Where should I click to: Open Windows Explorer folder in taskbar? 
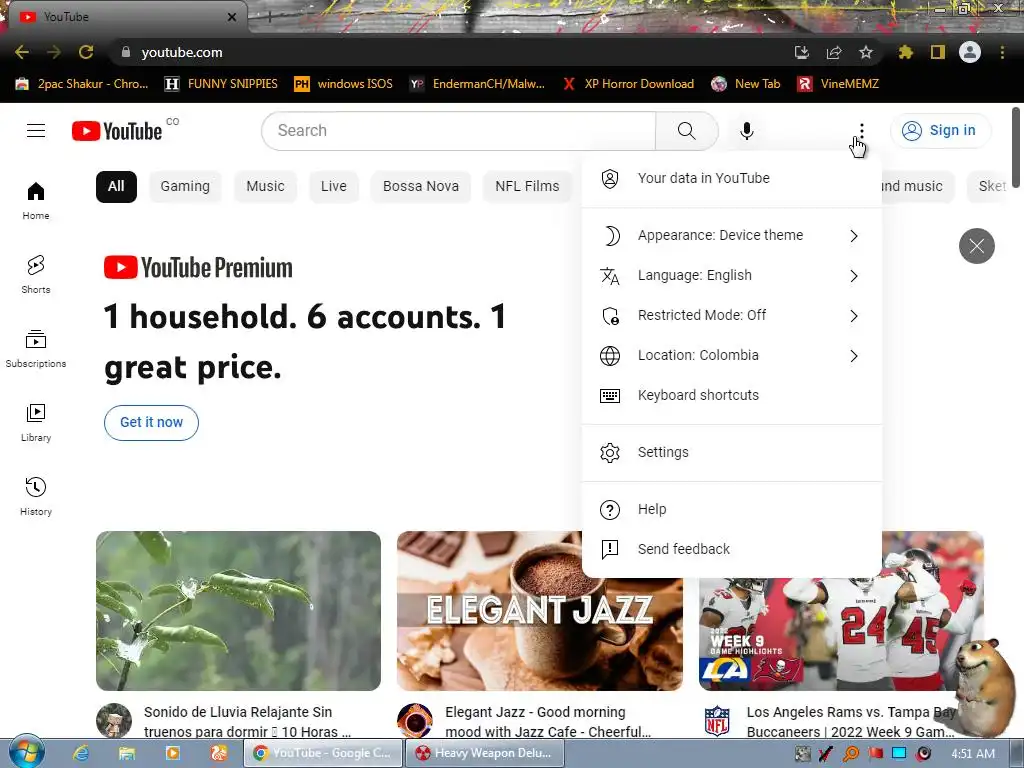pyautogui.click(x=127, y=753)
